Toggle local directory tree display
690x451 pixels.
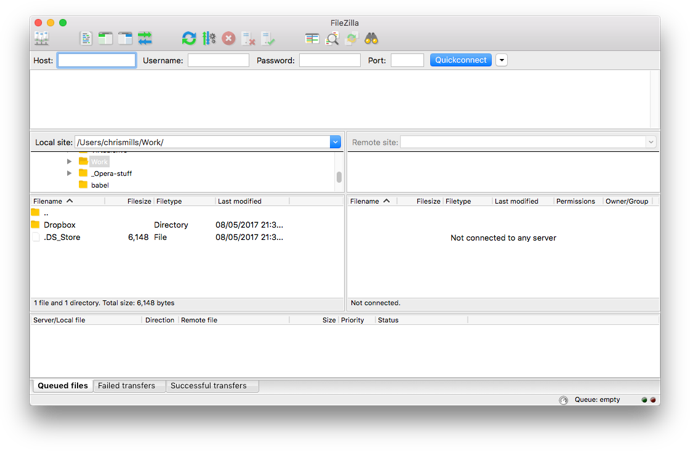pyautogui.click(x=105, y=39)
